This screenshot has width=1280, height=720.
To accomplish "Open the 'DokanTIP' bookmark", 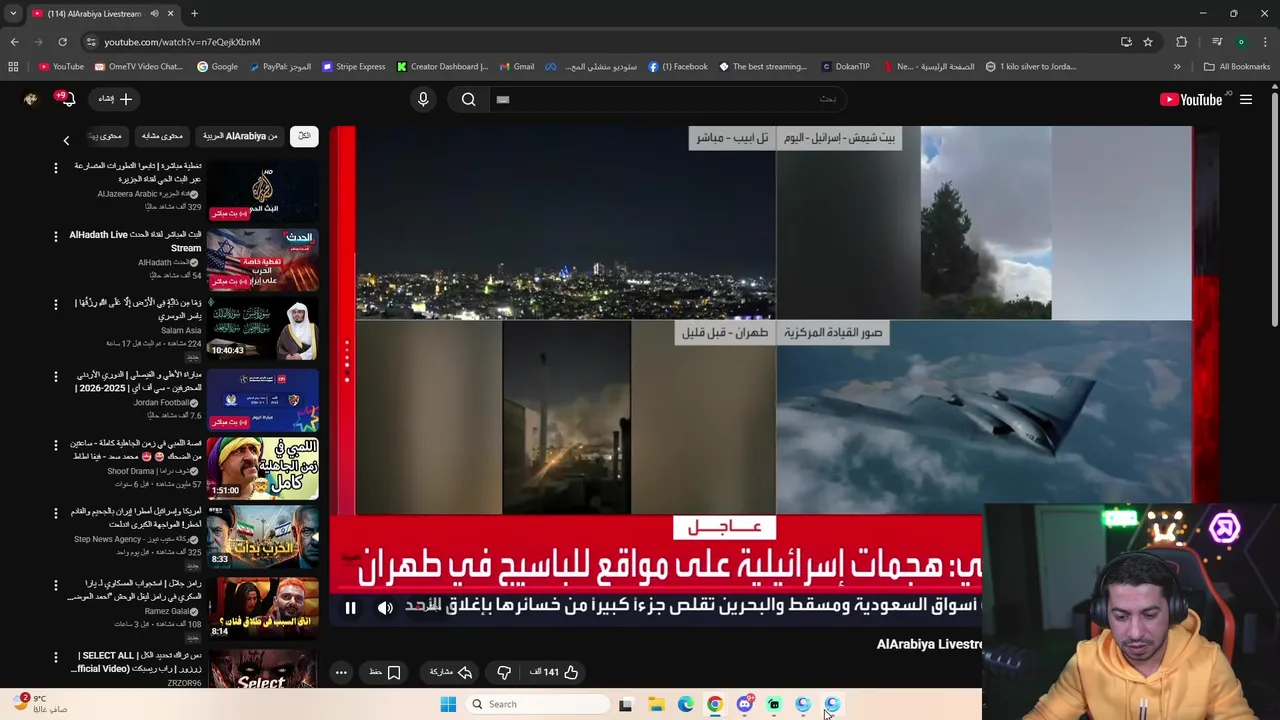I will pyautogui.click(x=845, y=67).
